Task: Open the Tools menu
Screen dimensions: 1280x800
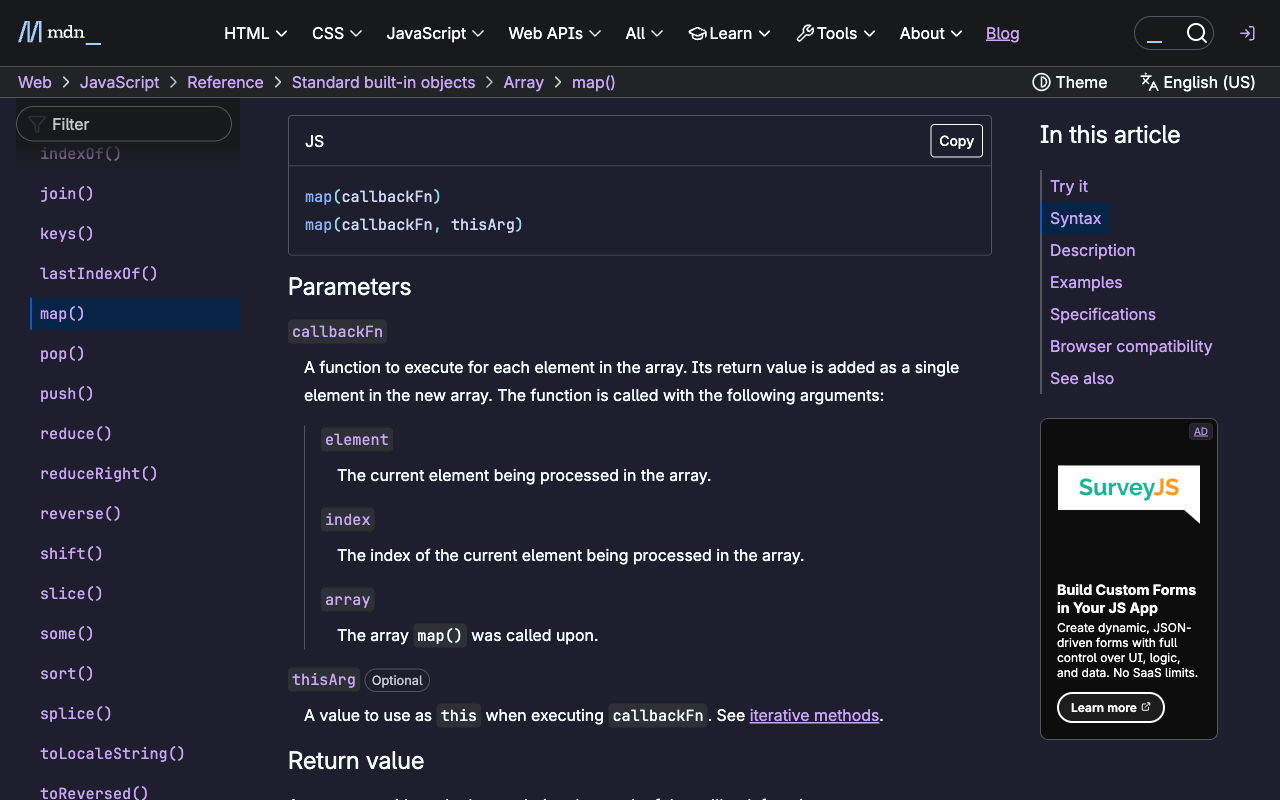Action: click(836, 33)
